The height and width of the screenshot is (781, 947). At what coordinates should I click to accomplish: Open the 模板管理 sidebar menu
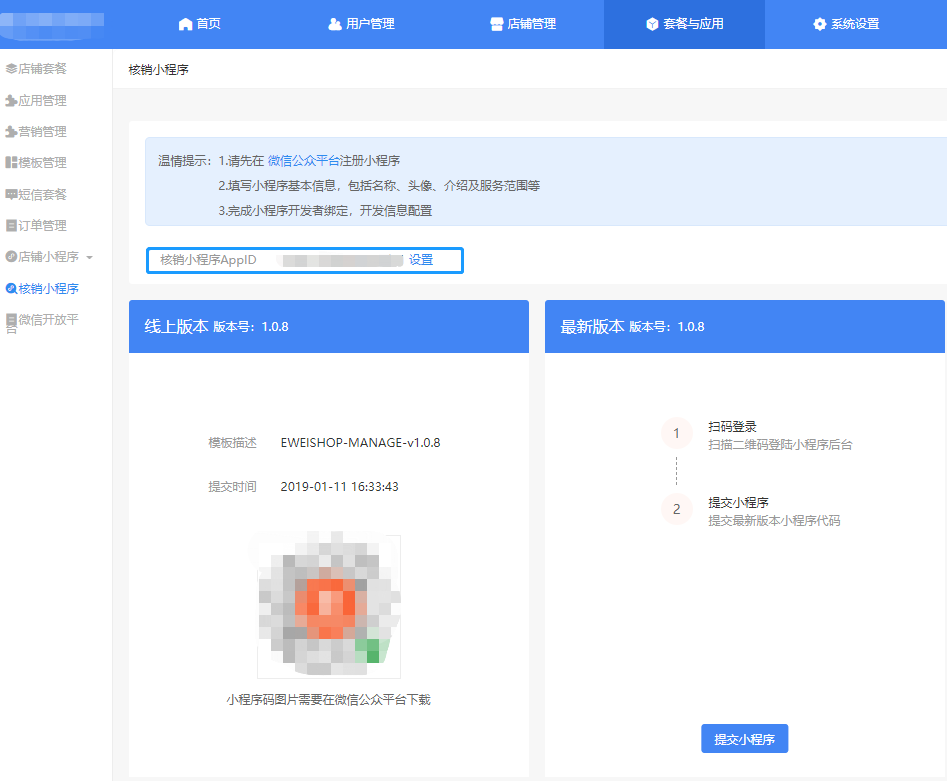click(x=42, y=163)
